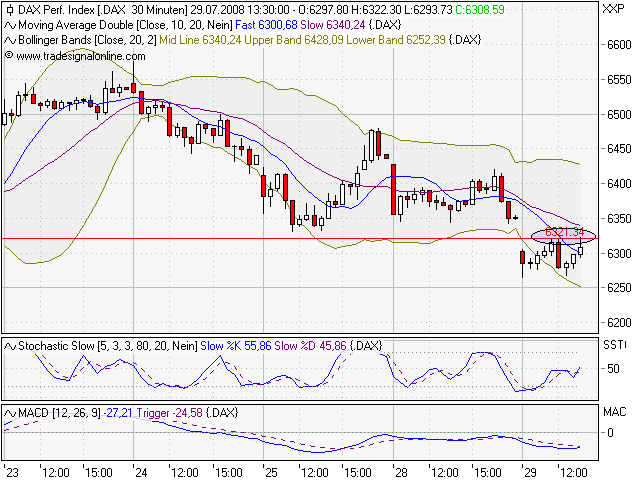Click the Mid Line 6340,24 value
The image size is (640, 480).
pos(200,40)
